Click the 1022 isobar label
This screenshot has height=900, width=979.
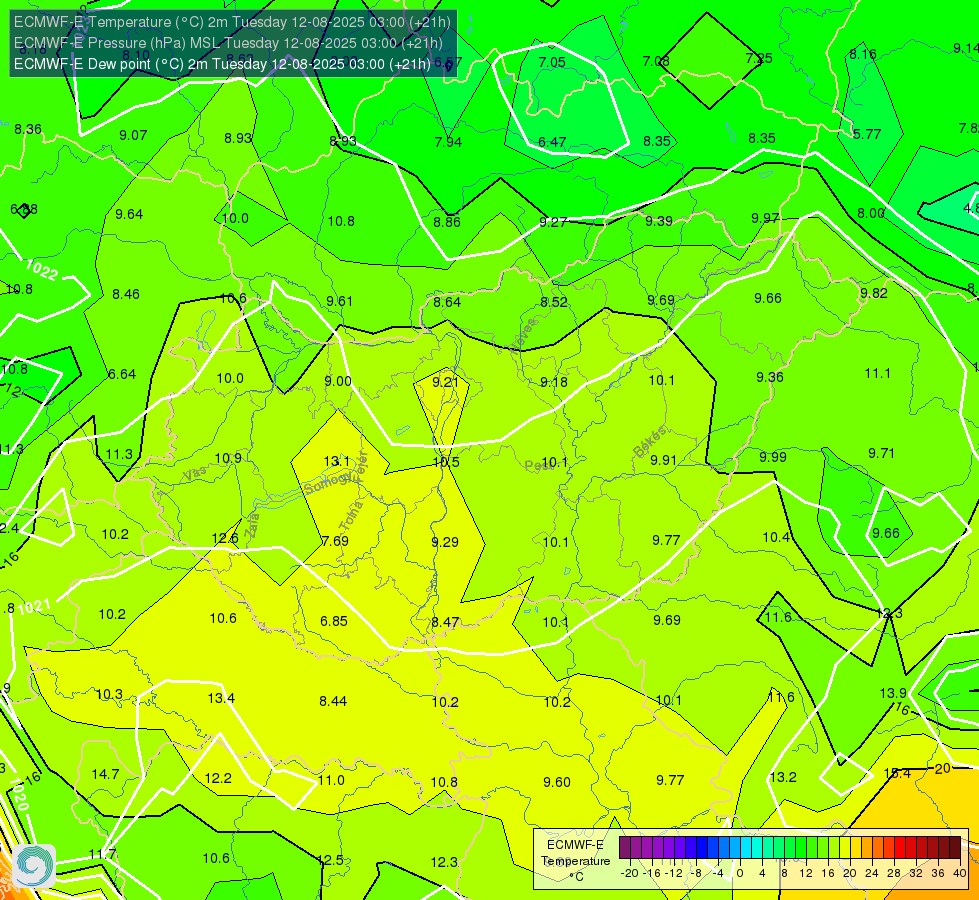click(x=42, y=270)
